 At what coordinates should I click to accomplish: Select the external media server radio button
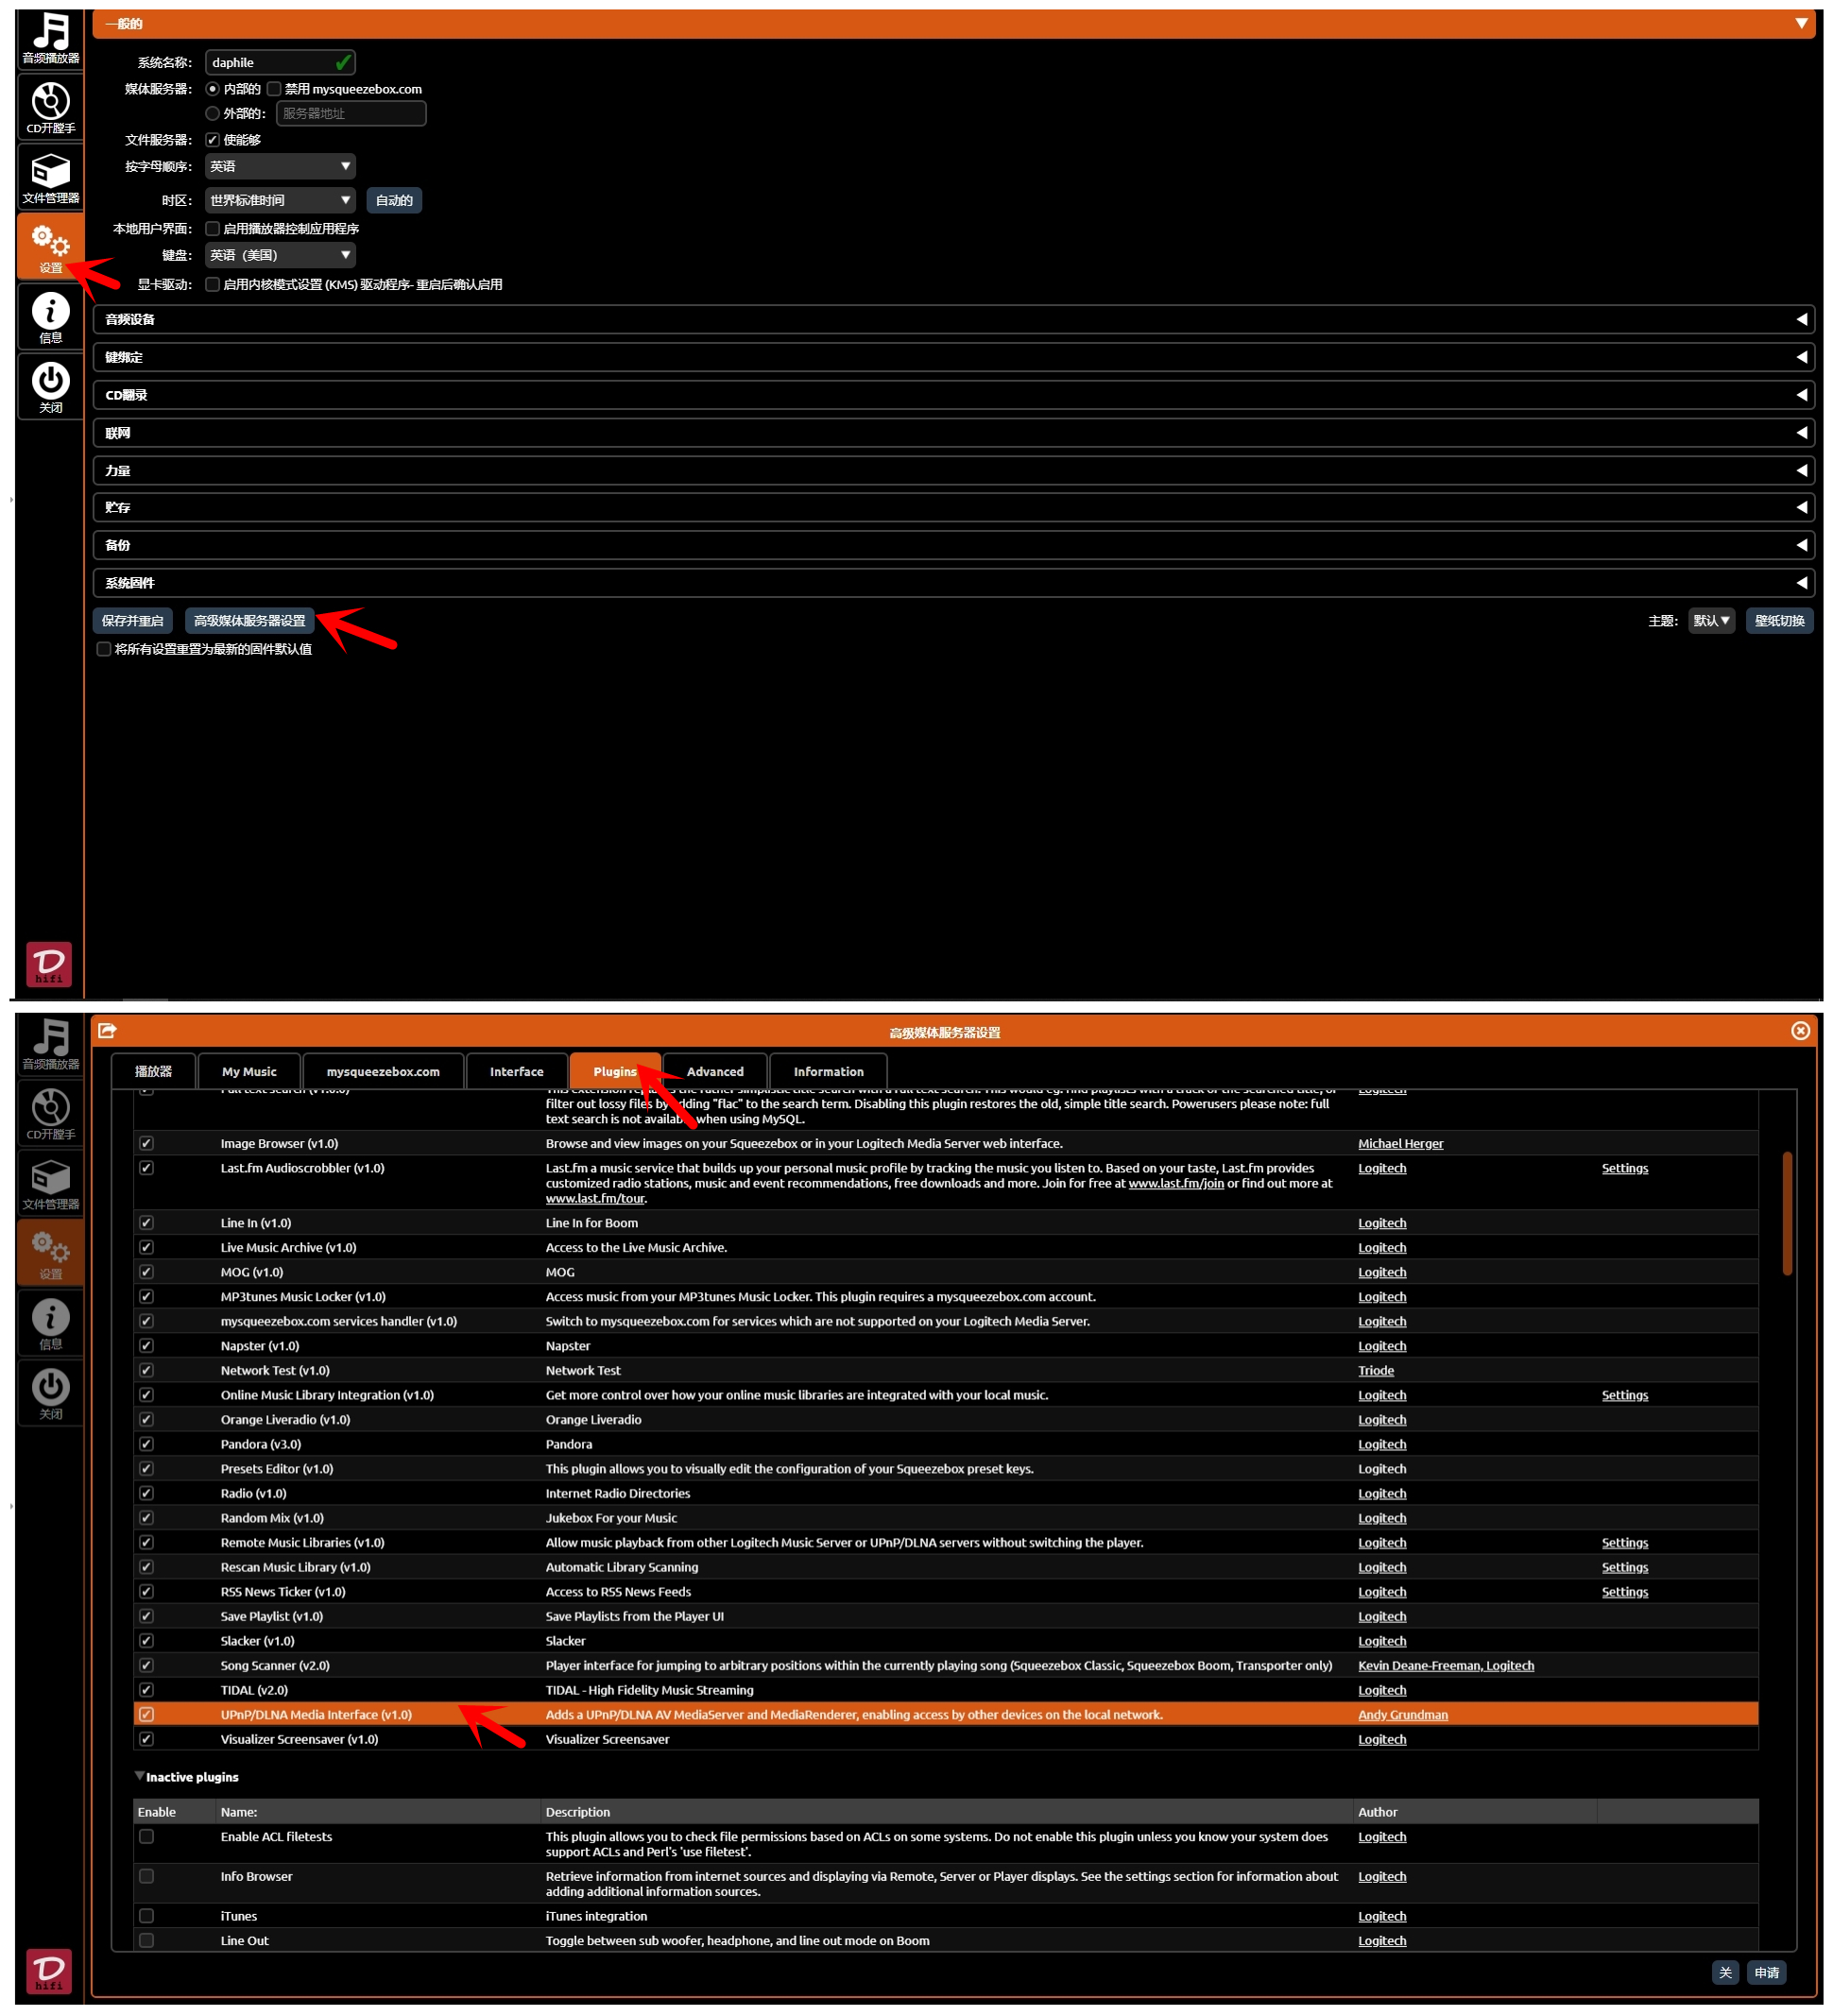pyautogui.click(x=212, y=113)
